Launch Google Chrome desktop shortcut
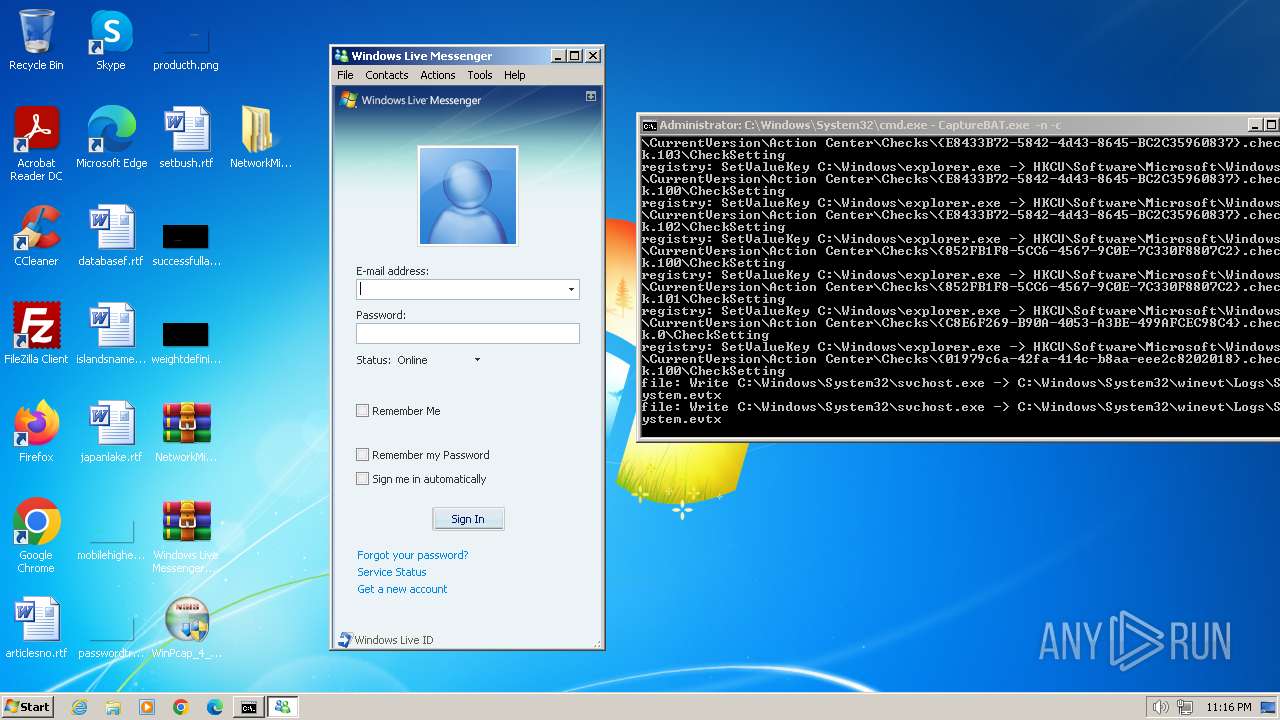1280x720 pixels. pyautogui.click(x=36, y=536)
